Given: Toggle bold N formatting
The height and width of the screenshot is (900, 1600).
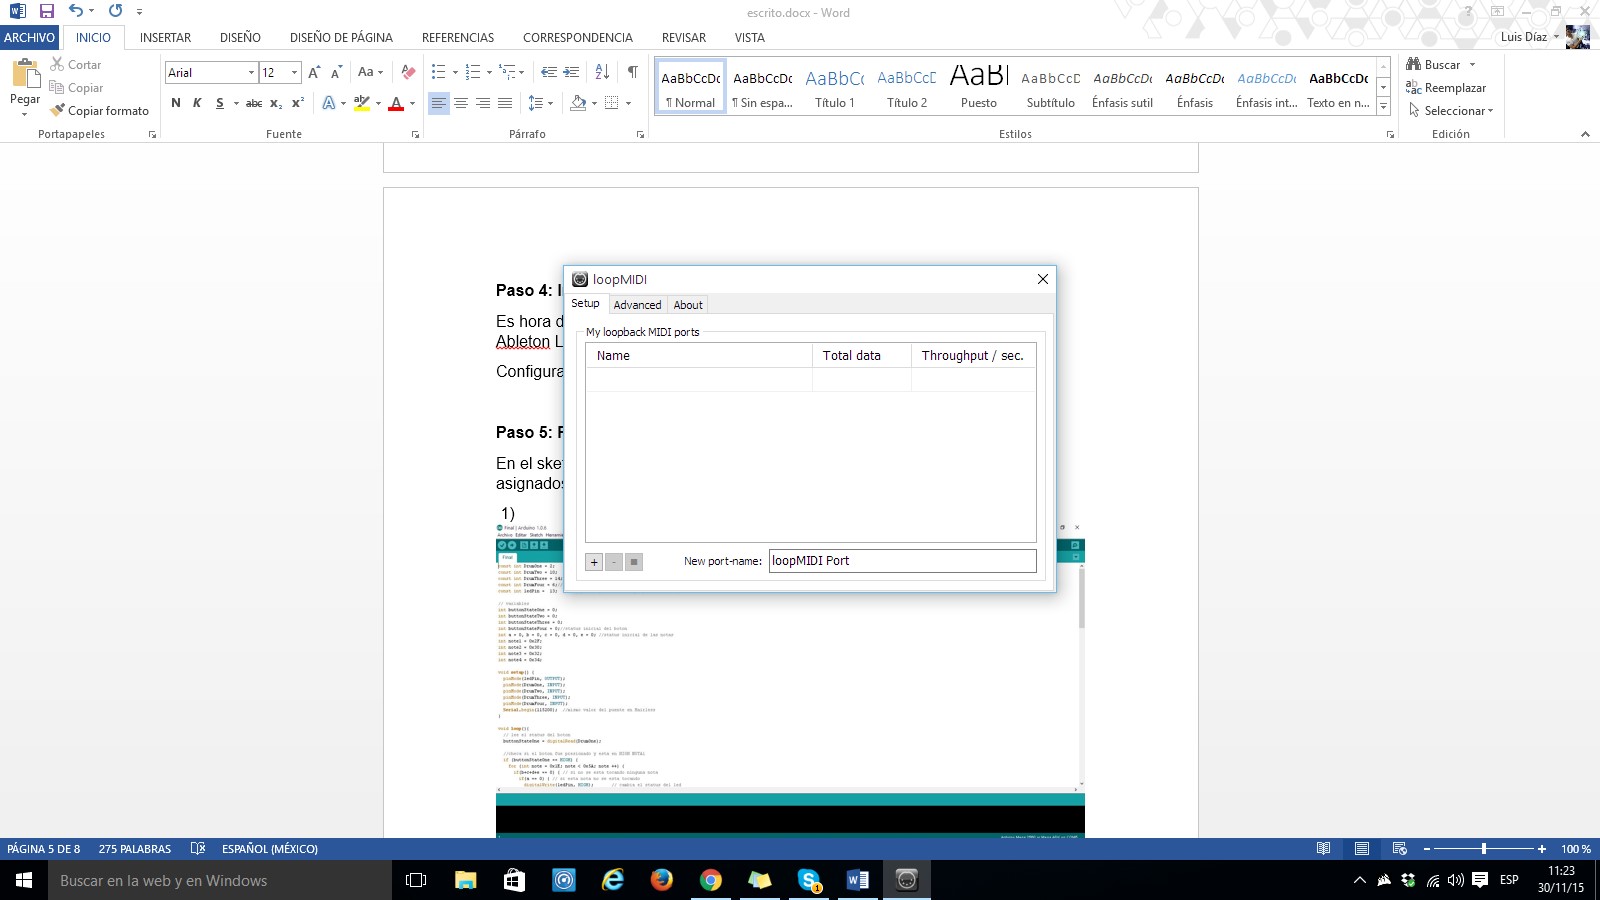Looking at the screenshot, I should tap(176, 103).
